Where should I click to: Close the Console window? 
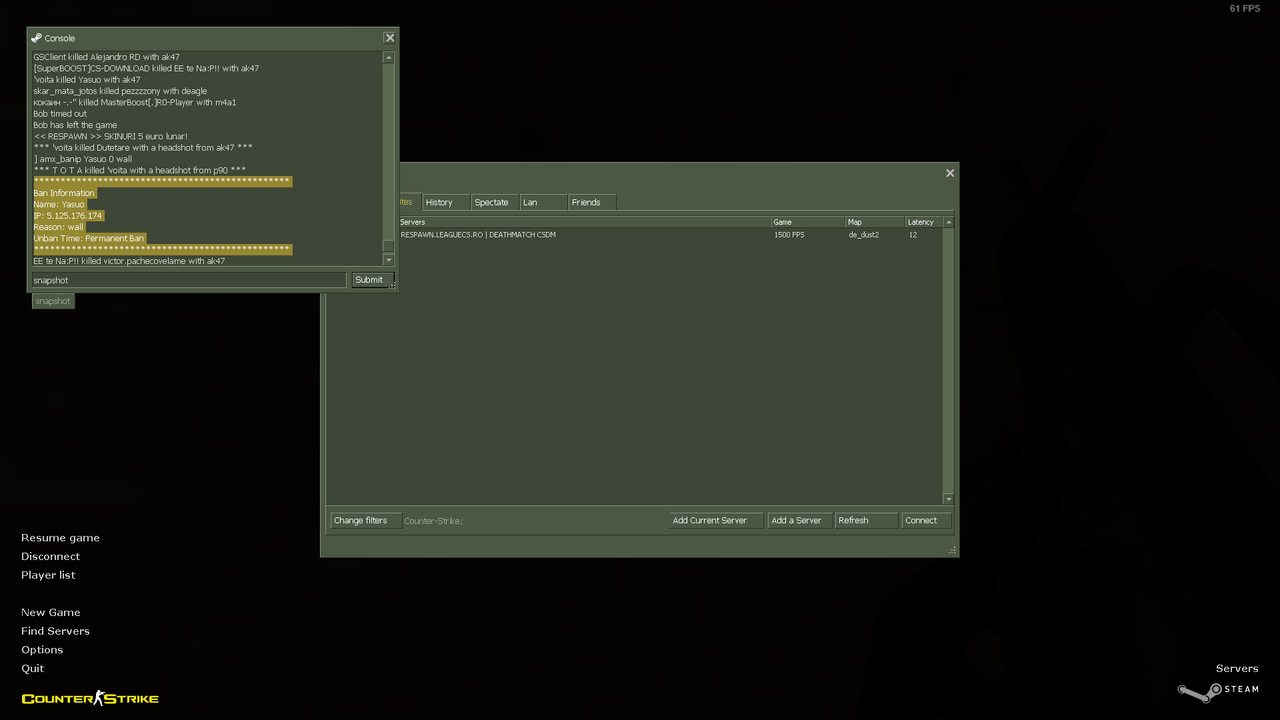pos(390,38)
